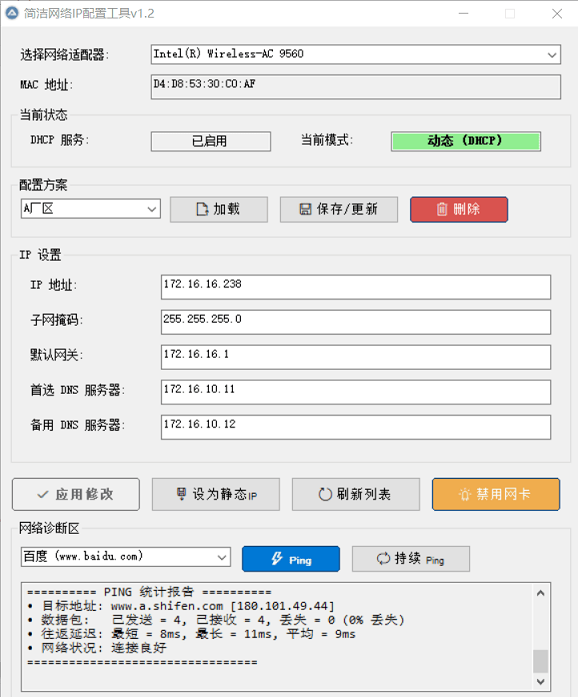
Task: Click the 网络诊断区 group title
Action: point(49,528)
